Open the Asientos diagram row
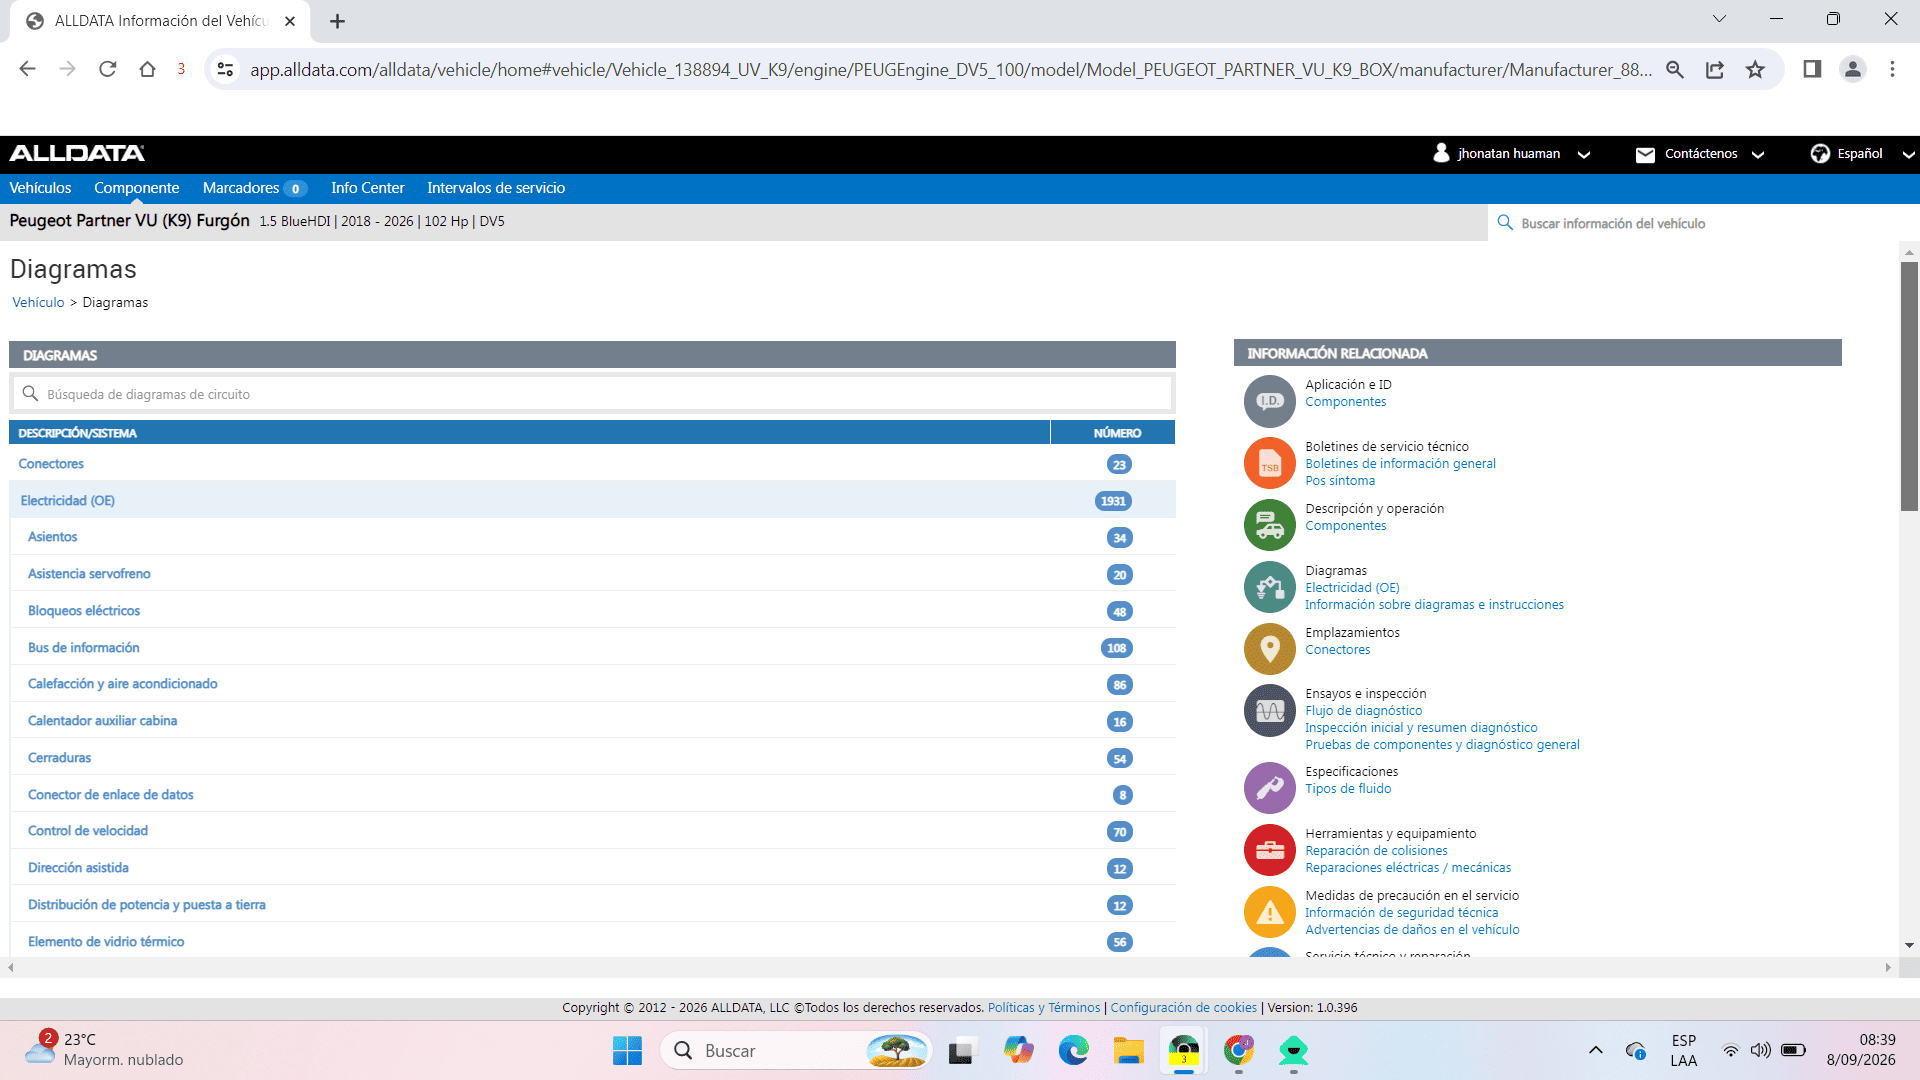The height and width of the screenshot is (1080, 1920). pos(592,537)
